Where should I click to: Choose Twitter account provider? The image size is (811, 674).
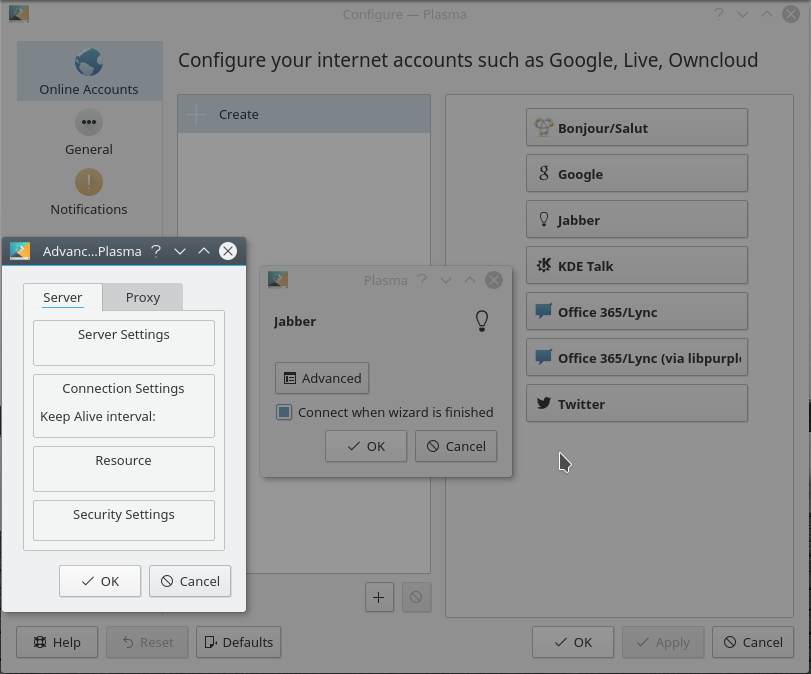[636, 404]
